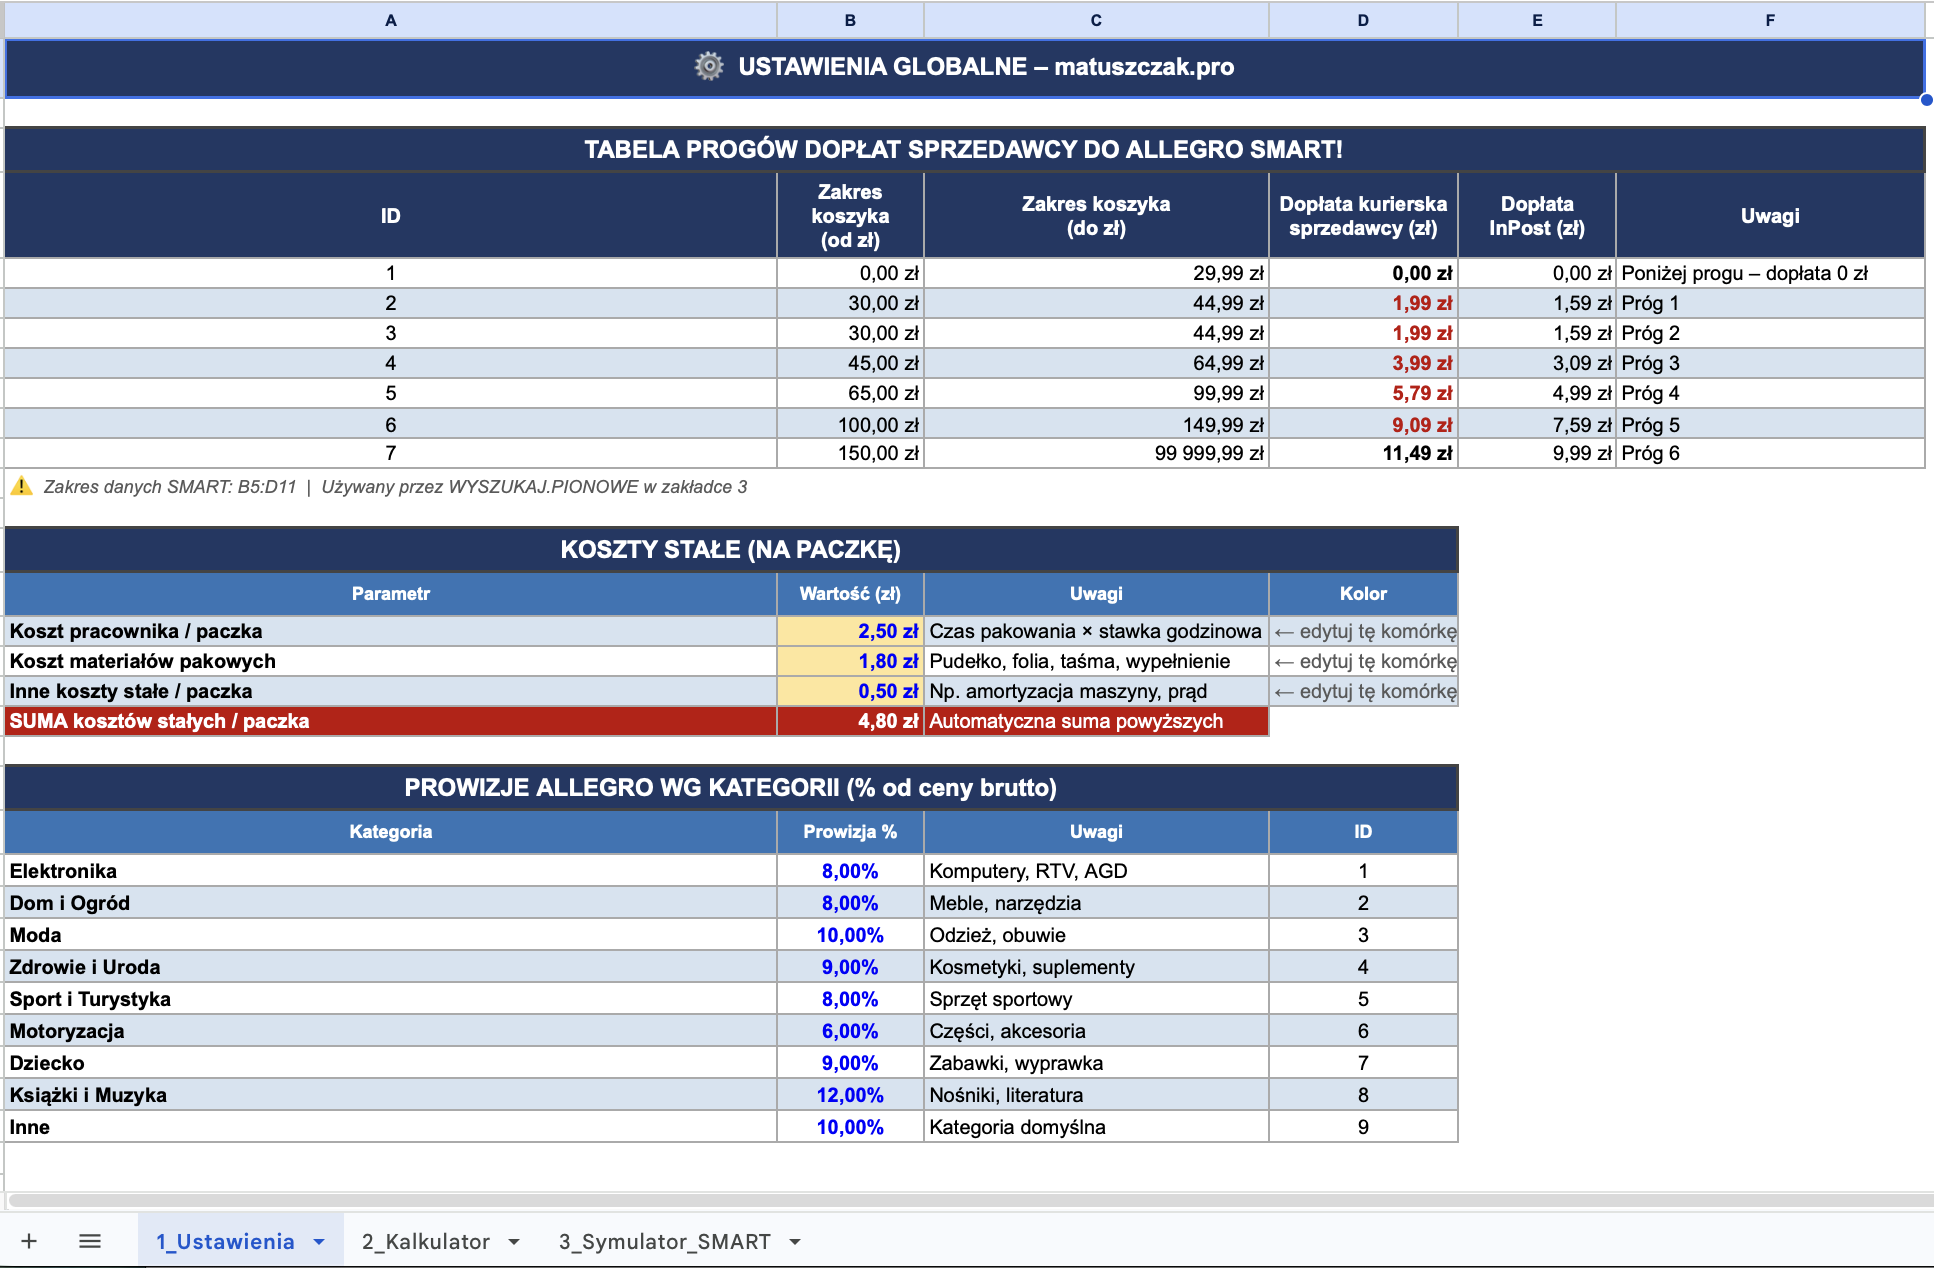Click the blue selection fill handle dot

pyautogui.click(x=1926, y=99)
